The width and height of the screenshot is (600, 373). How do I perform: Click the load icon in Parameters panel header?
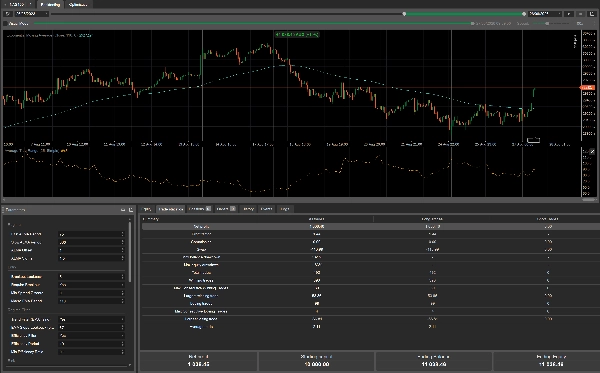131,210
